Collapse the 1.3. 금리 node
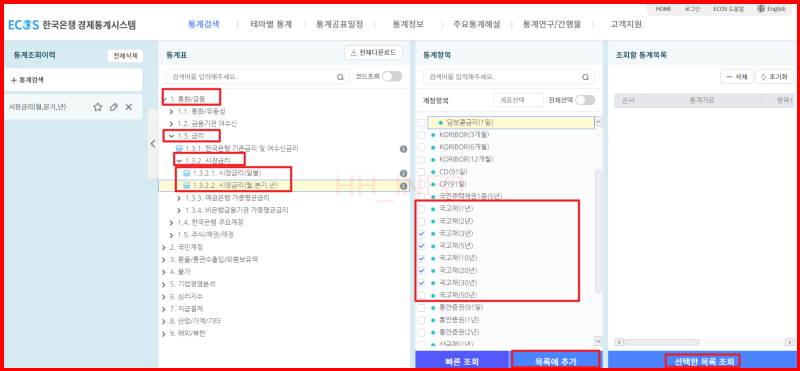 tap(172, 136)
